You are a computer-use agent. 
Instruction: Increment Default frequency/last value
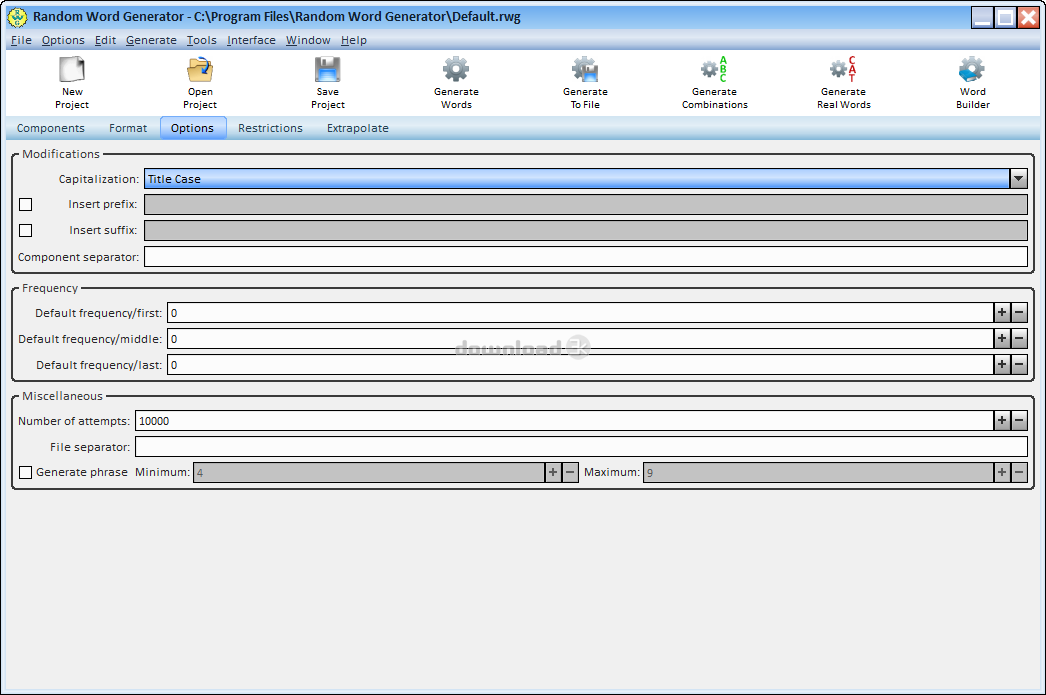[1002, 364]
